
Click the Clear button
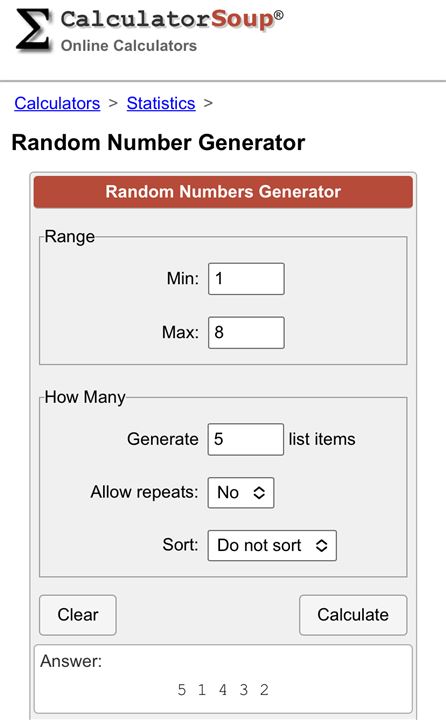click(x=78, y=615)
